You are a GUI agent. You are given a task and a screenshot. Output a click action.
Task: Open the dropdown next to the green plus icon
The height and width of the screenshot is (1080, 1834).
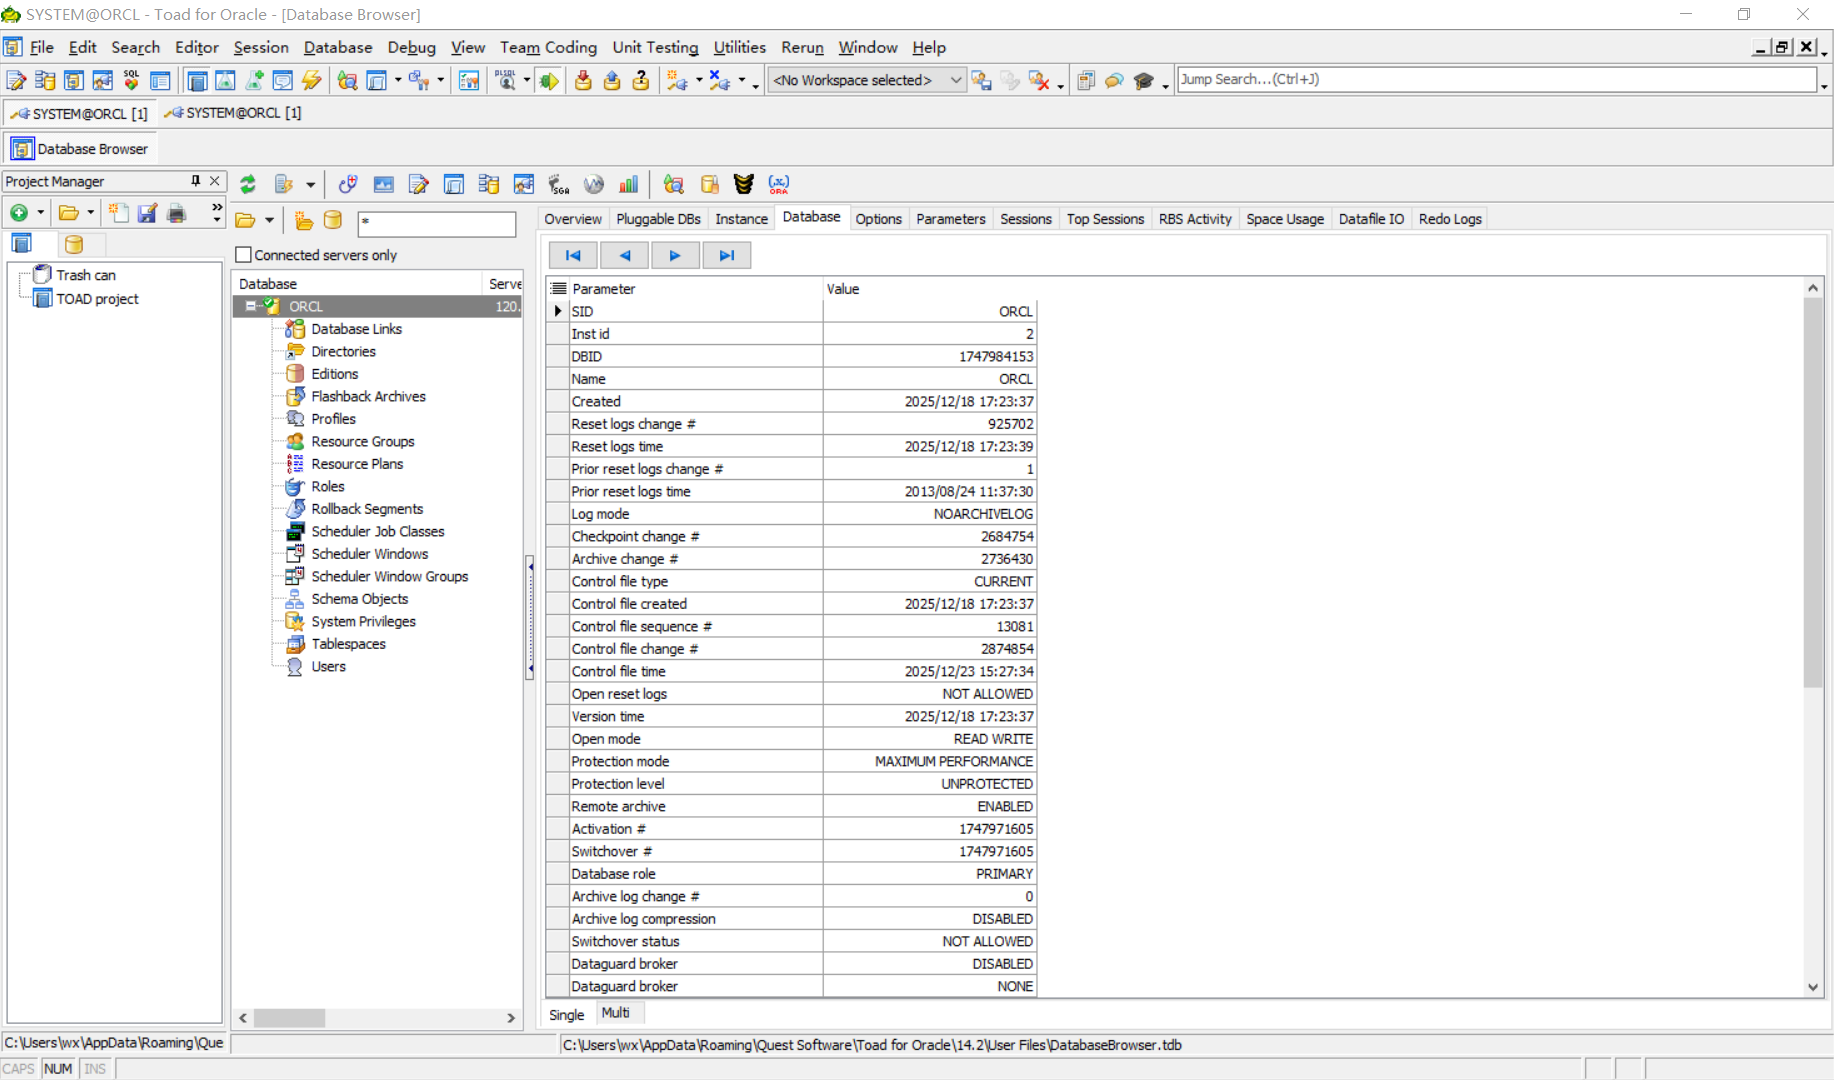point(41,213)
